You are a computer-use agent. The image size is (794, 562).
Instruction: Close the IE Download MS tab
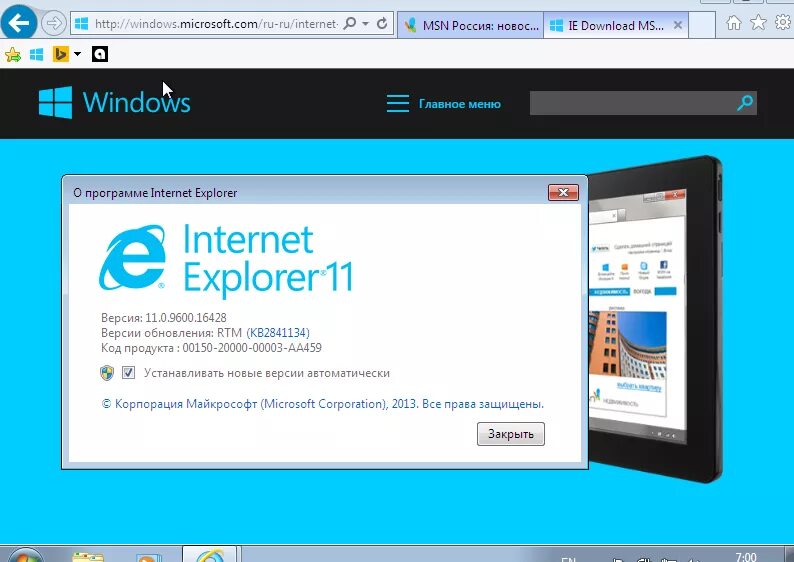[678, 25]
